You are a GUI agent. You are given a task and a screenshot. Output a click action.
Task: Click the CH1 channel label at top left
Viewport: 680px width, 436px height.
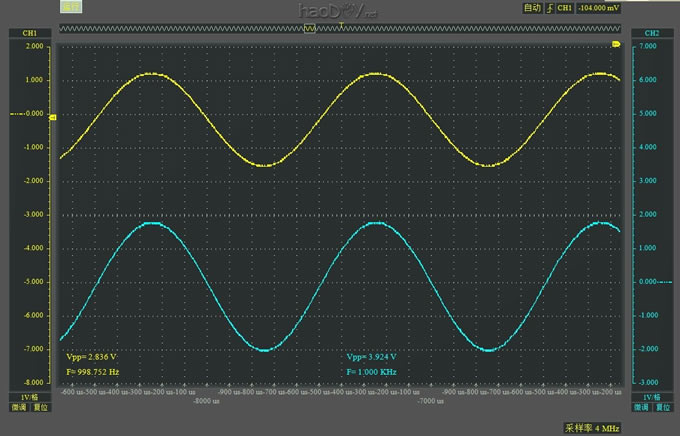point(28,33)
